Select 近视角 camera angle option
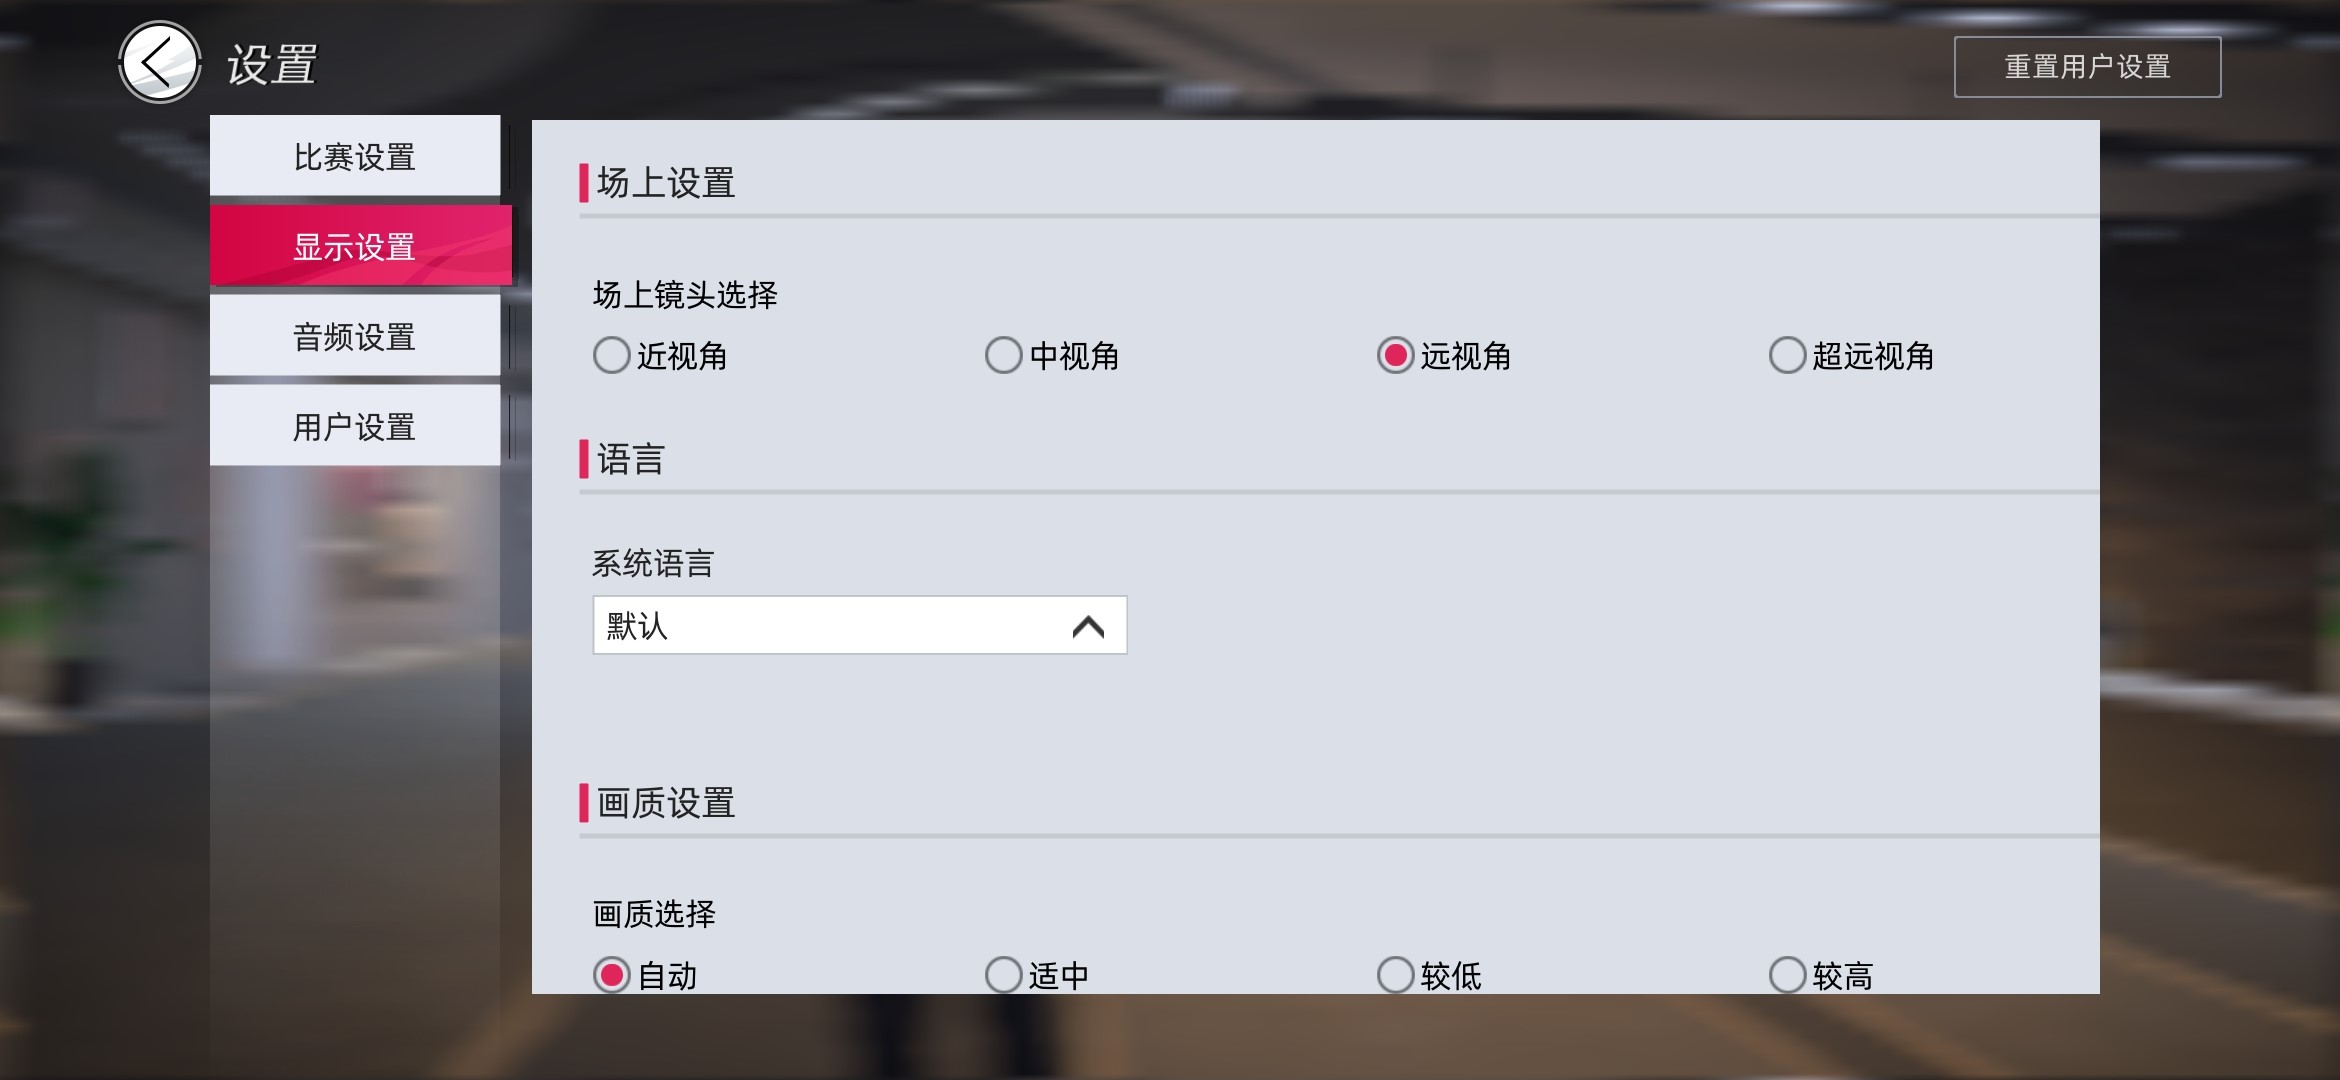Screen dimensions: 2340x1080 (x=612, y=354)
